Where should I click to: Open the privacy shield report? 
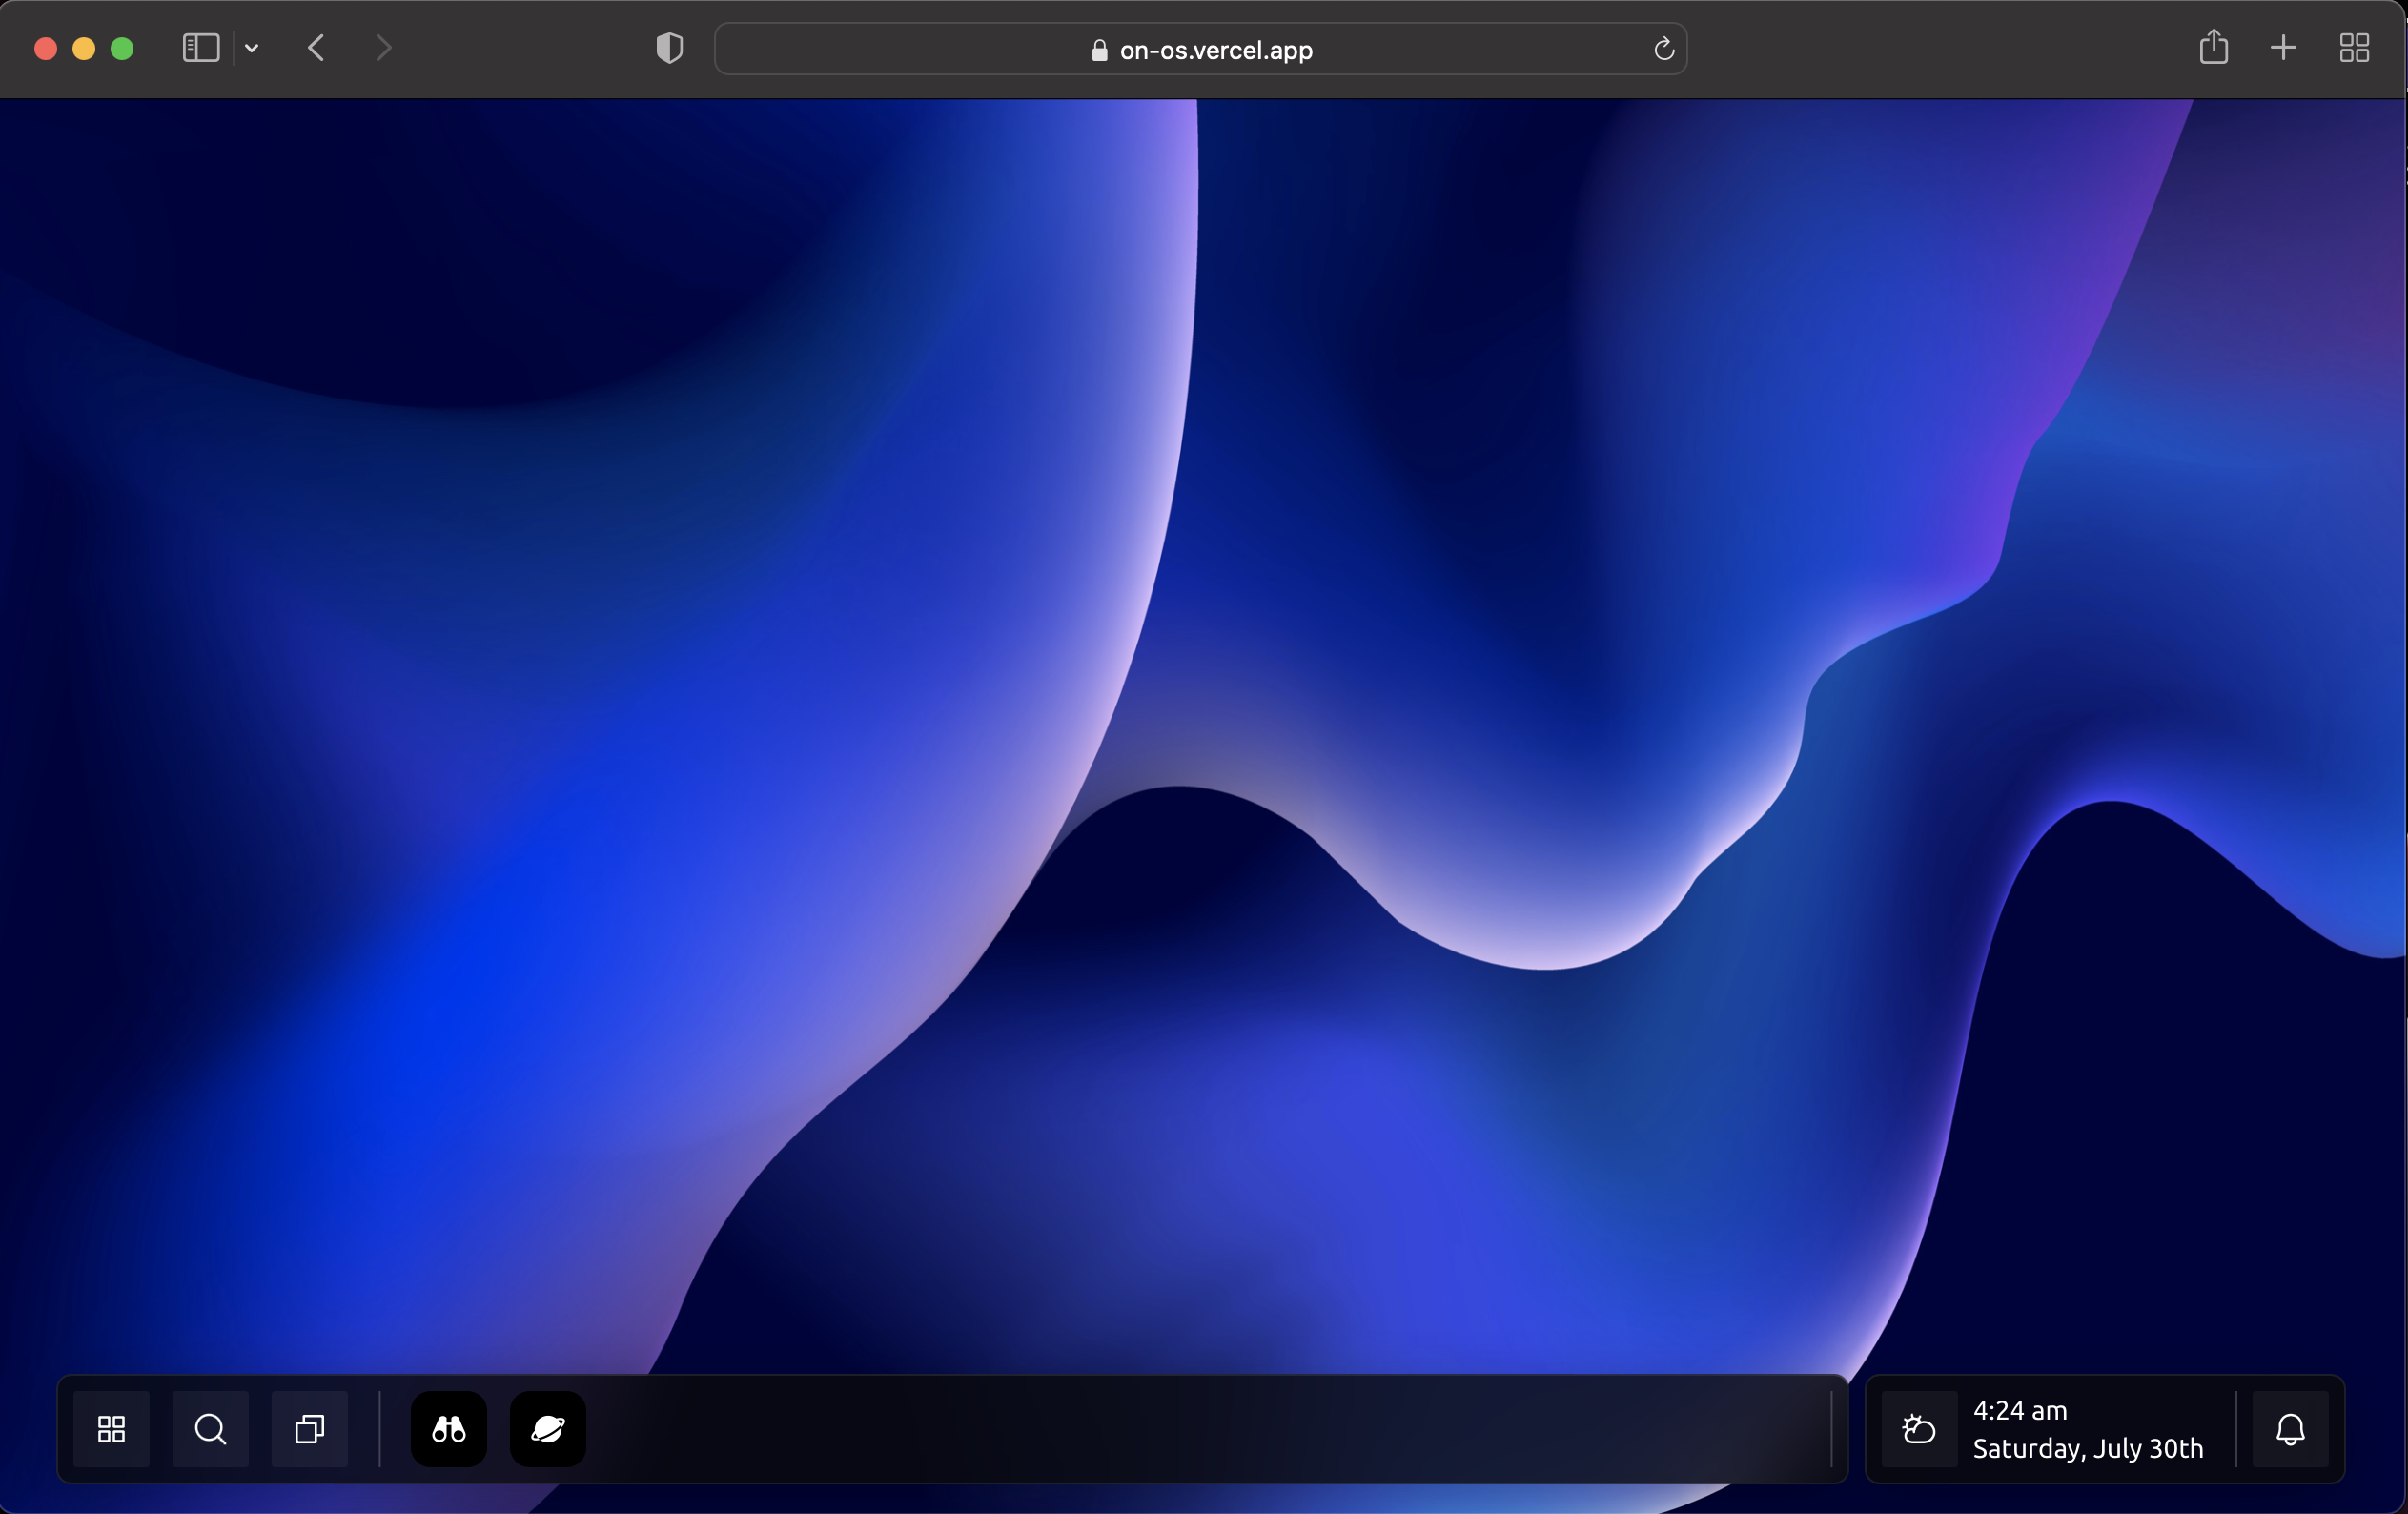point(669,48)
